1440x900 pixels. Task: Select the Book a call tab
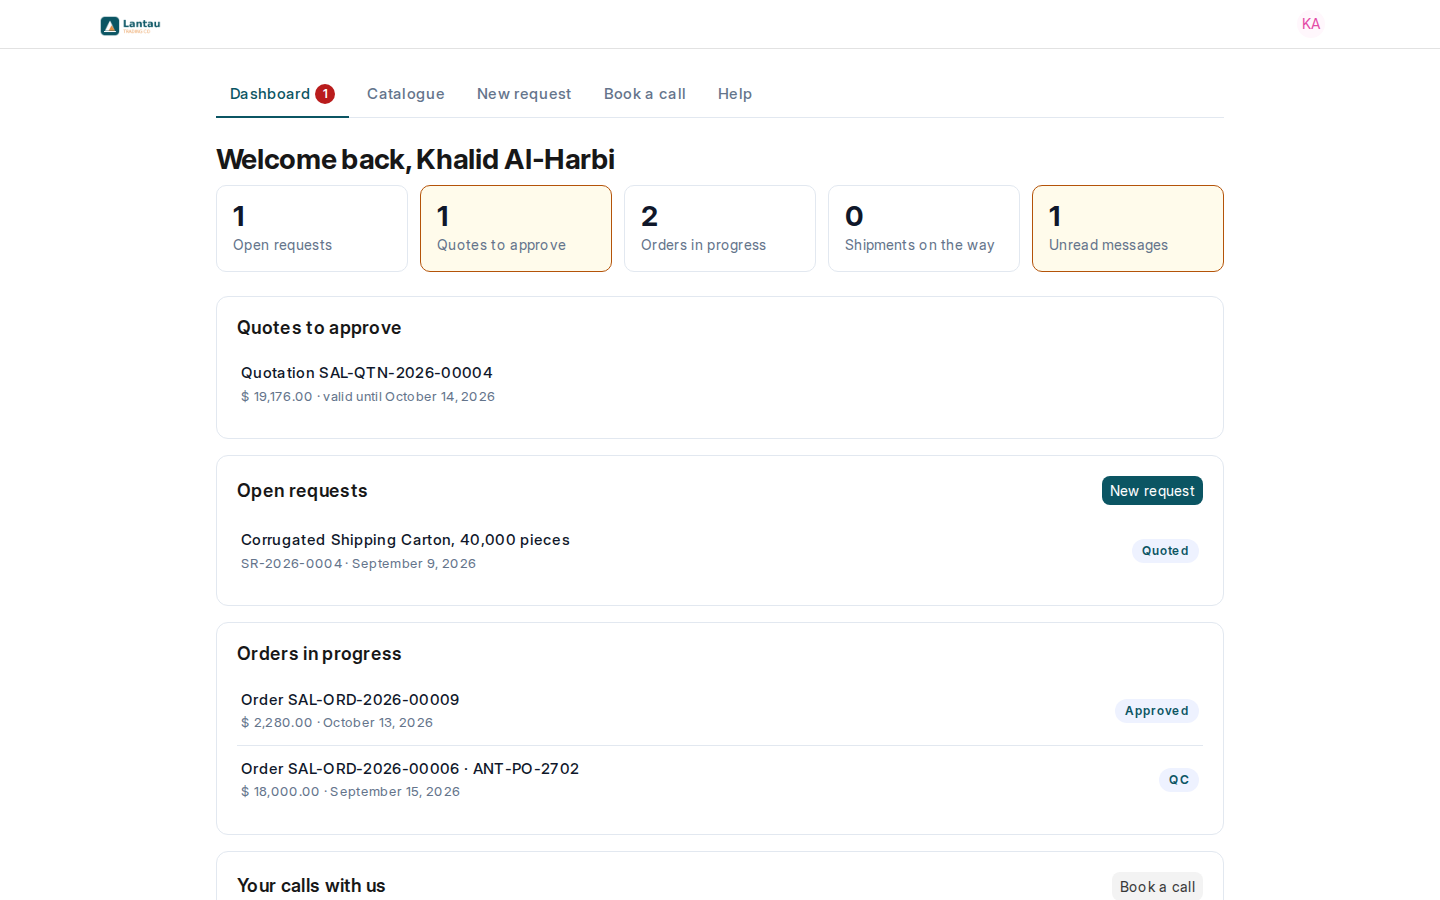click(x=645, y=94)
